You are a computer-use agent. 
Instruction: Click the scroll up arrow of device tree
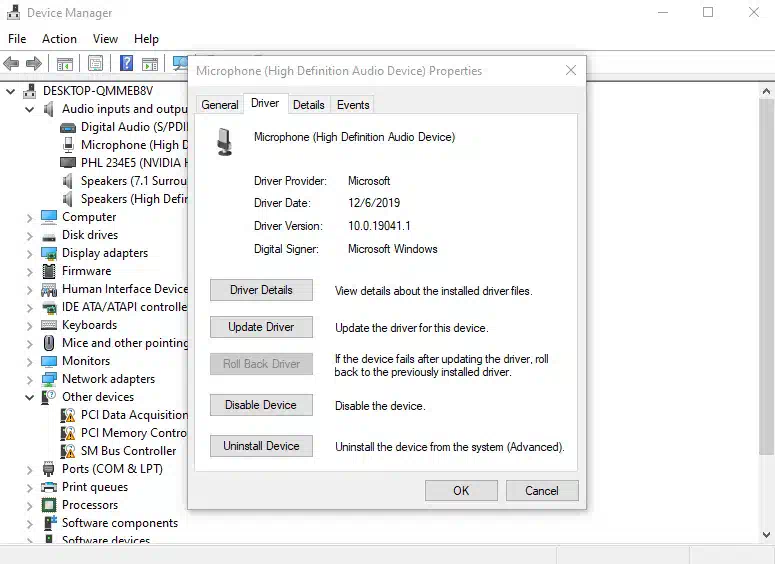766,91
